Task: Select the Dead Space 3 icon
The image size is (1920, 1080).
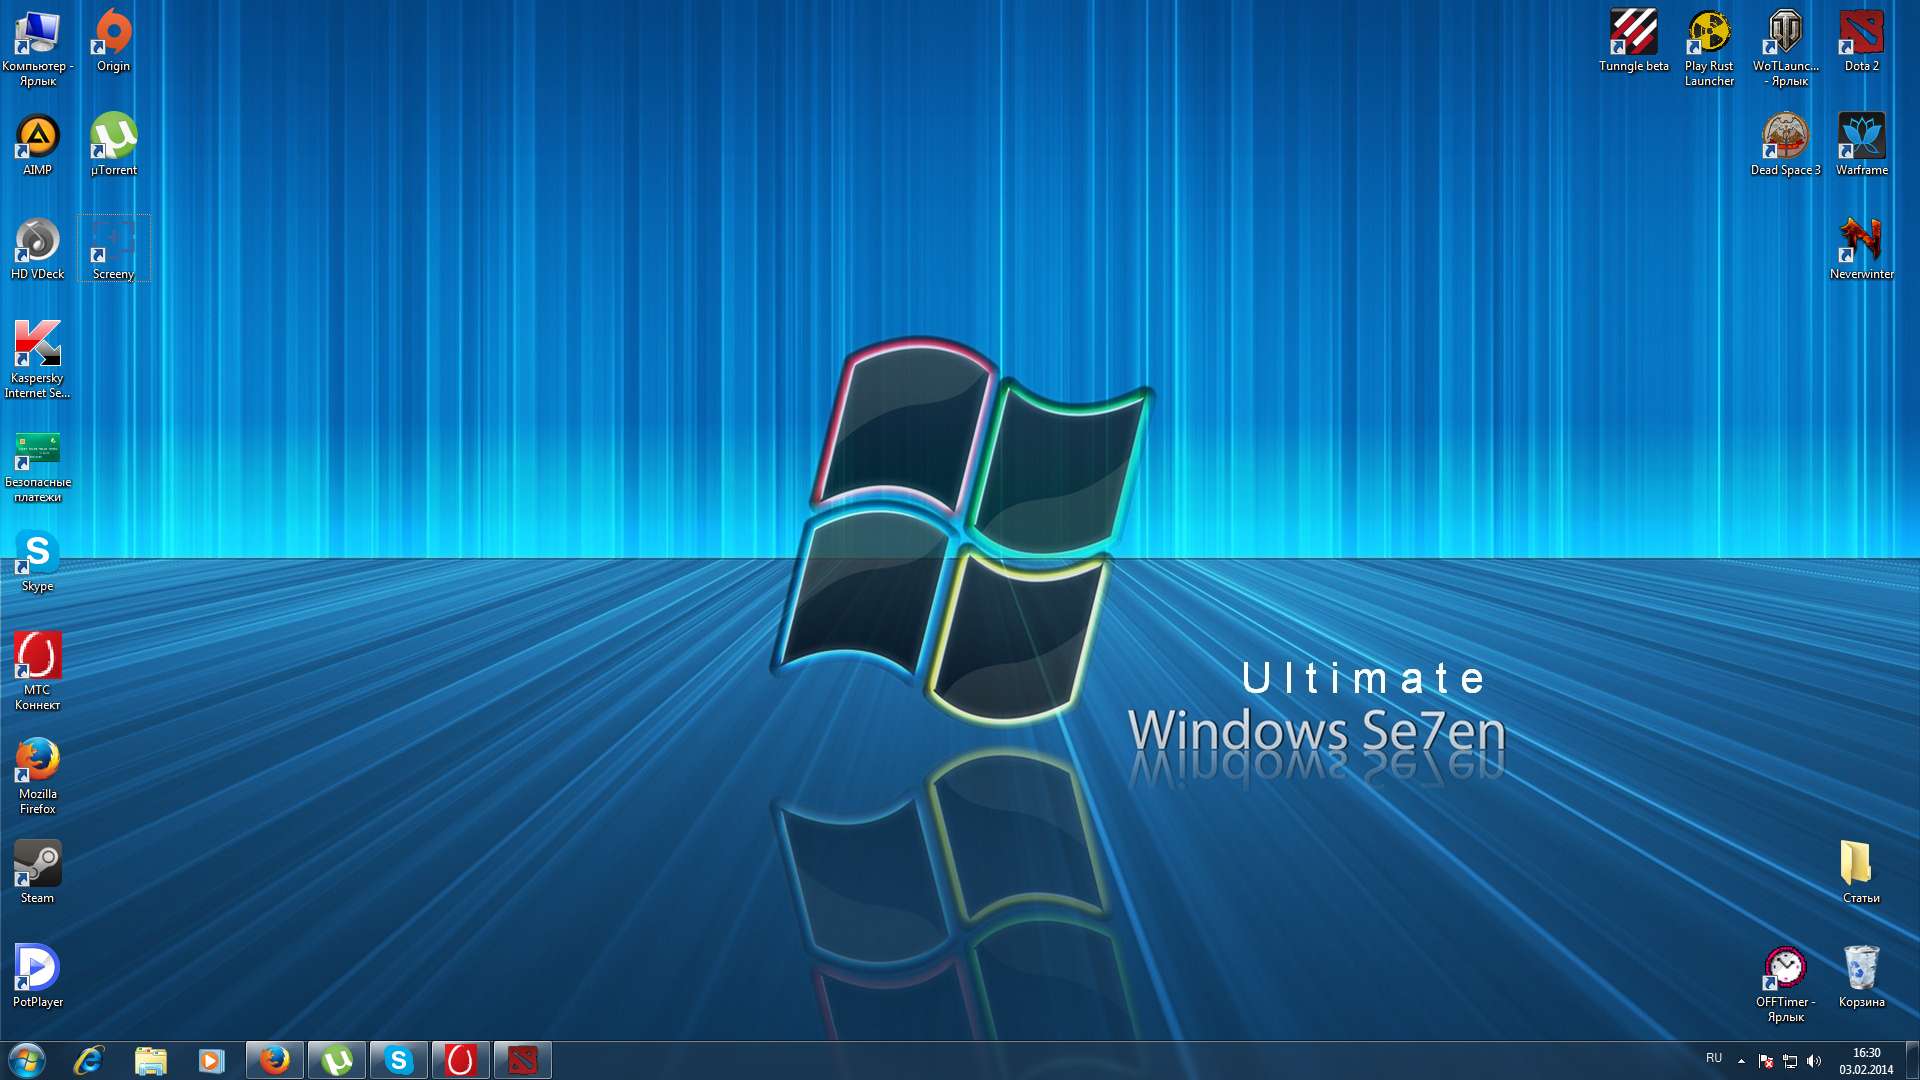Action: tap(1785, 144)
